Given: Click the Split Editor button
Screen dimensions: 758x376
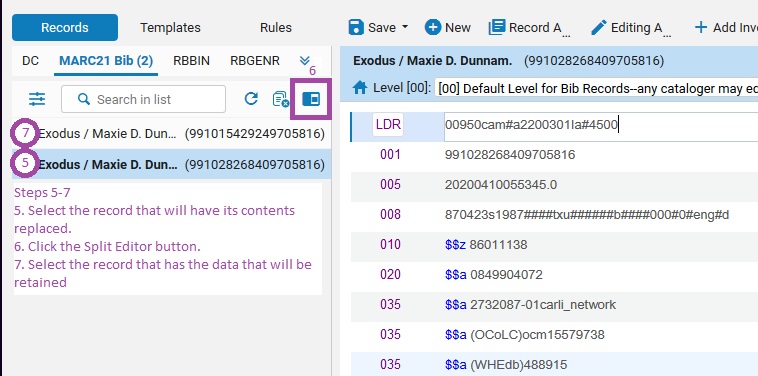Looking at the screenshot, I should tap(311, 99).
